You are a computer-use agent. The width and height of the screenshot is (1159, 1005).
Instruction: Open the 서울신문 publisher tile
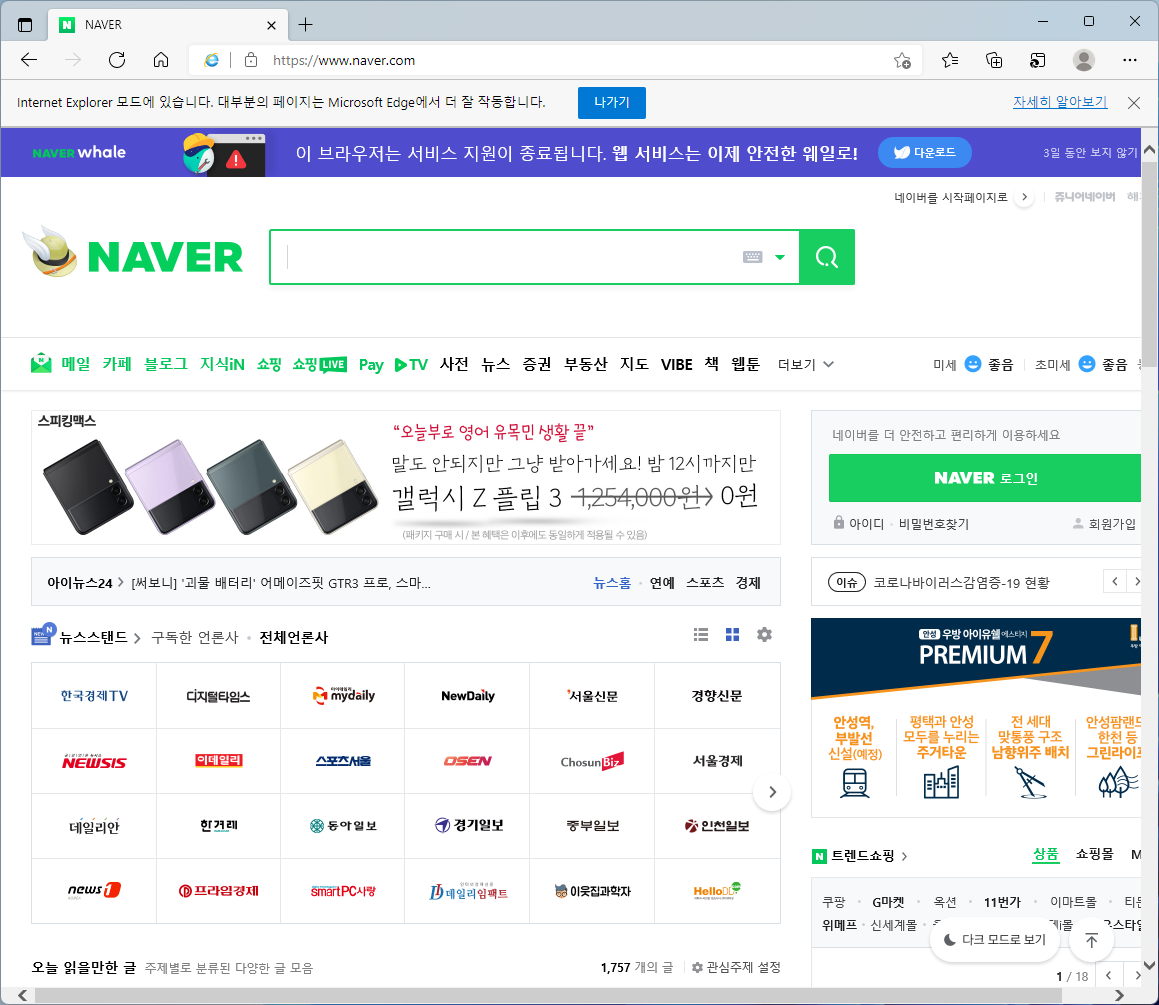point(592,695)
